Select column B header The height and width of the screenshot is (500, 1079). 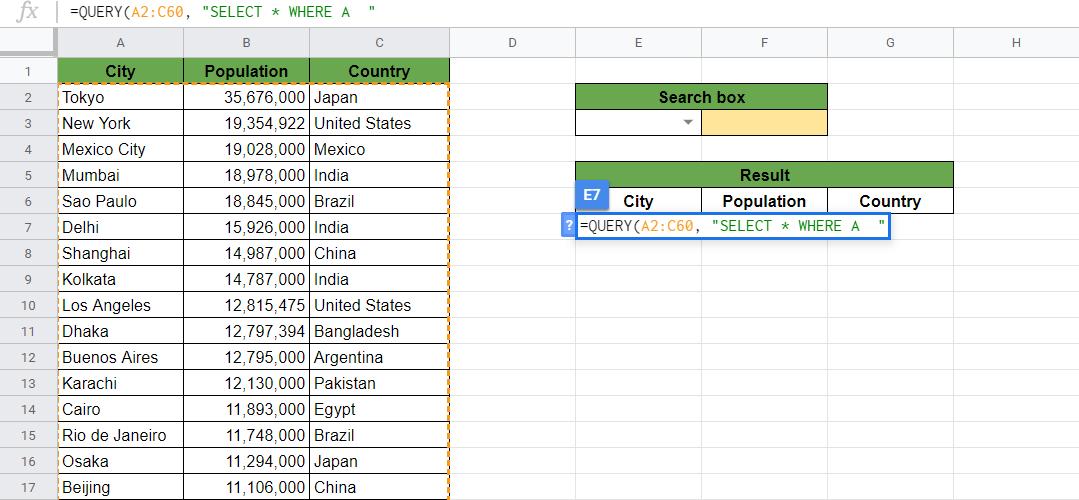[x=246, y=42]
